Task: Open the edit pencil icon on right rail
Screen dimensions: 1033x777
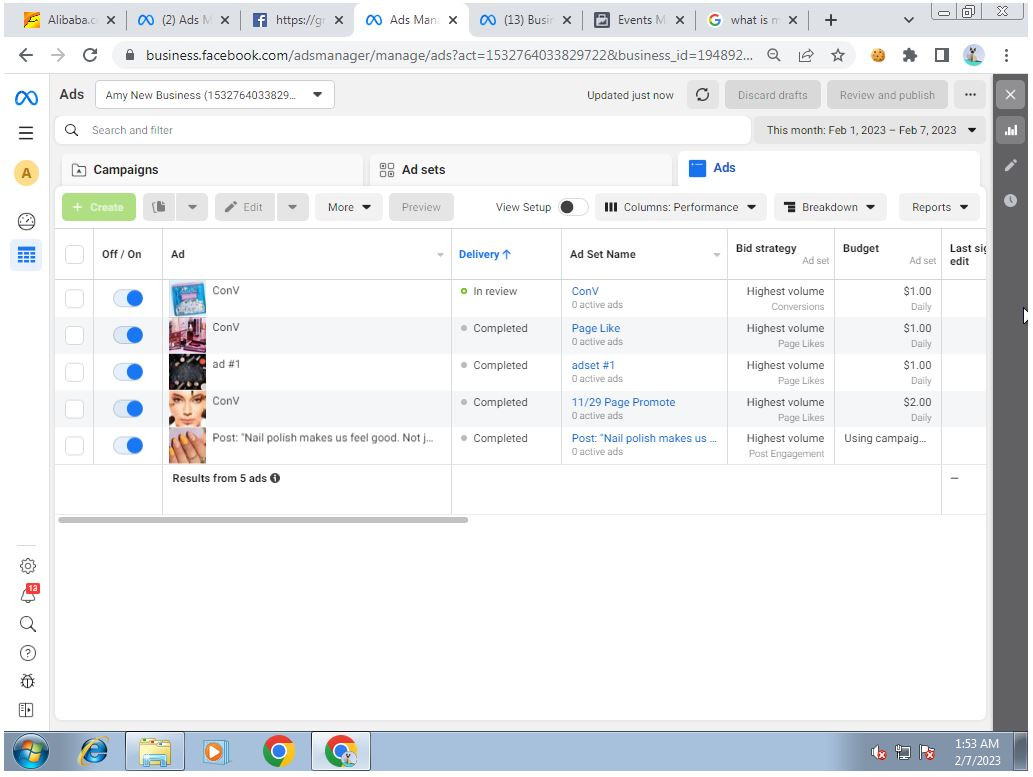Action: pos(1011,165)
